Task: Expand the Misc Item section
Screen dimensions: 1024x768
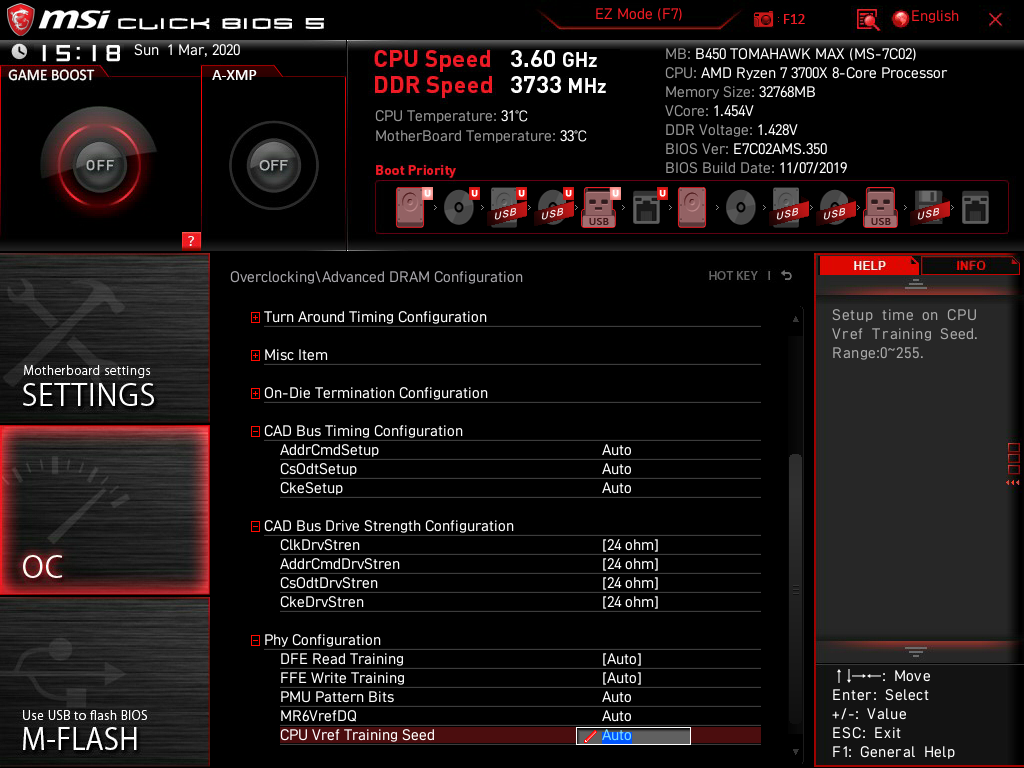Action: 255,355
